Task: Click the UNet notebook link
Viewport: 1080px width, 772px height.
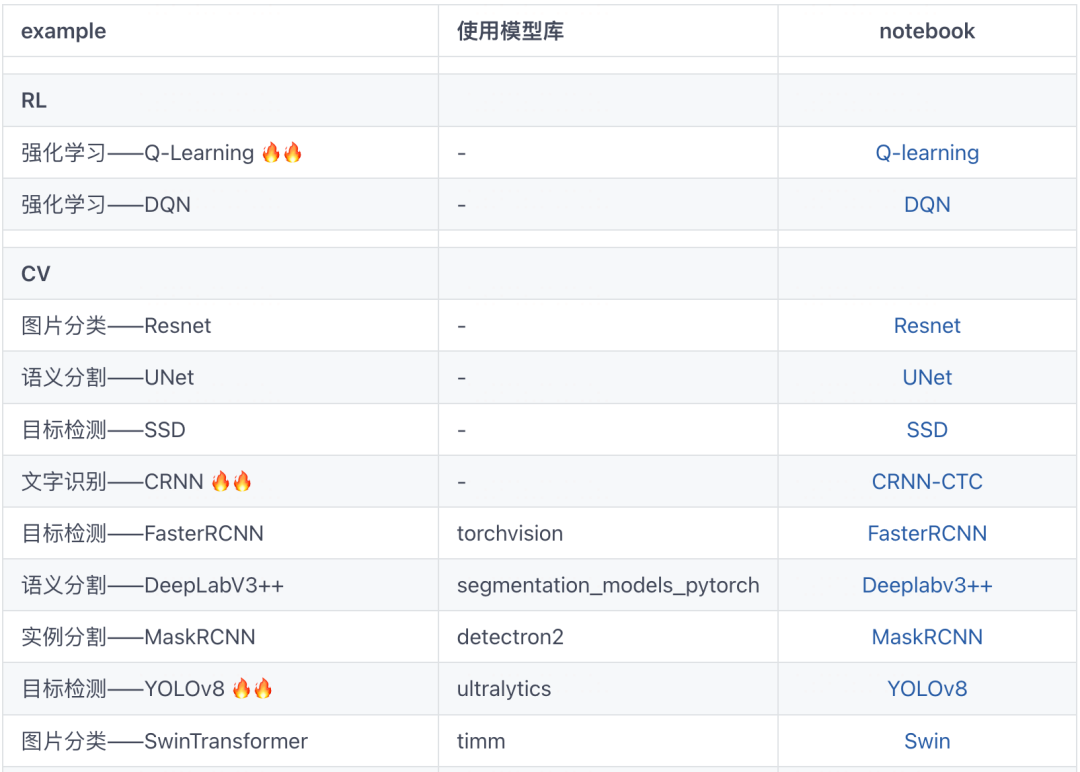Action: point(927,378)
